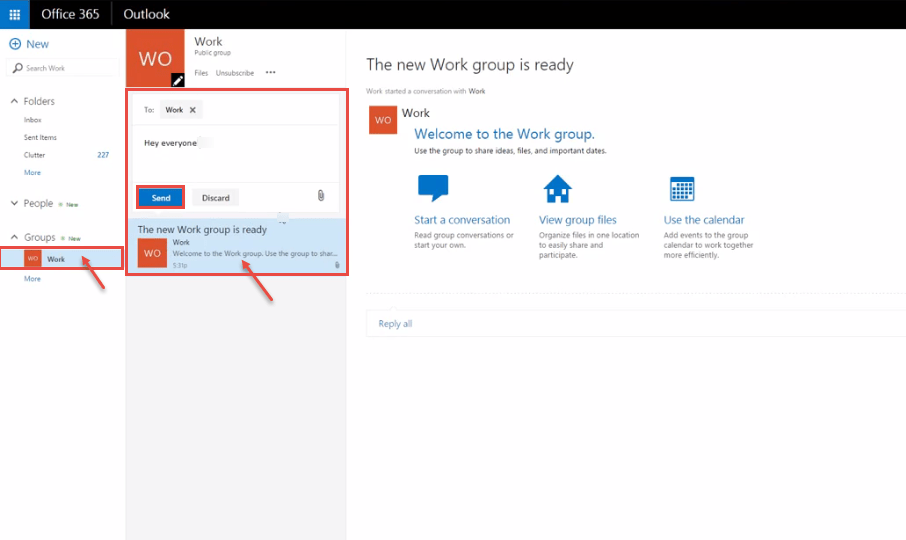
Task: Click Unsubscribe for the Work group
Action: (235, 73)
